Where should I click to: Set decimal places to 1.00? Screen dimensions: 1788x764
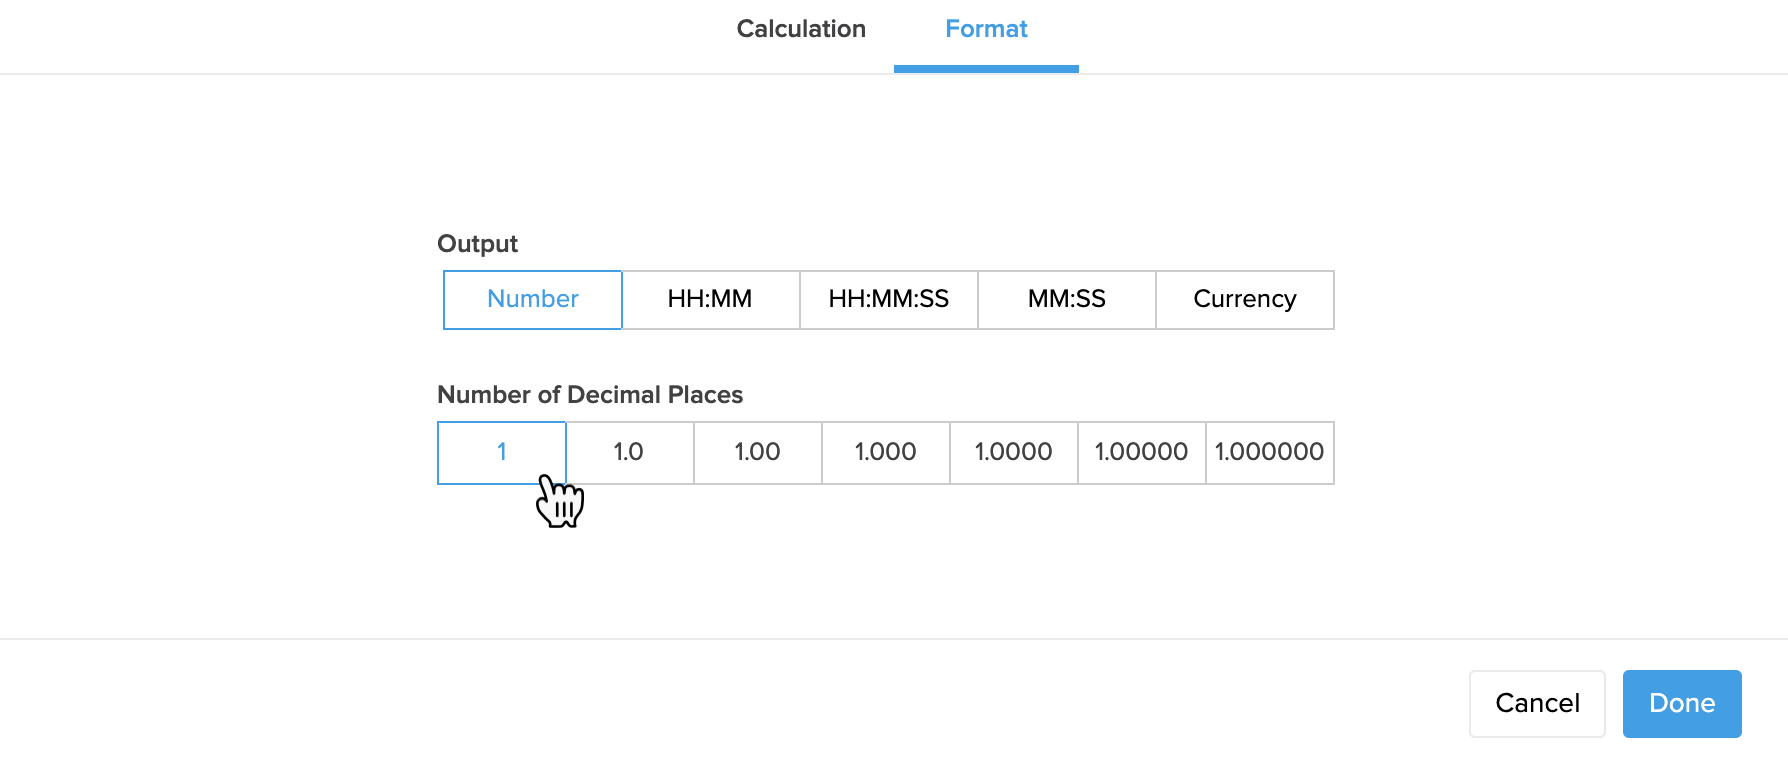[757, 452]
